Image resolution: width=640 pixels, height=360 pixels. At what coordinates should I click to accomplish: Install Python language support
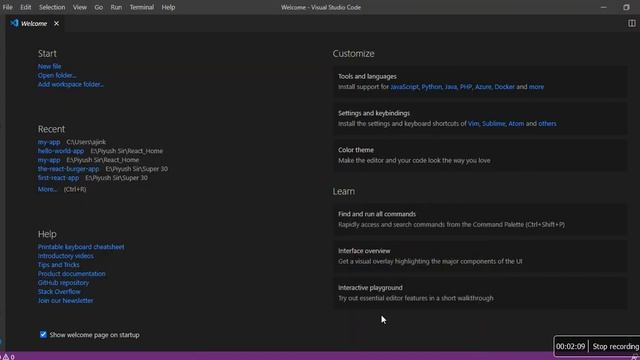(x=431, y=87)
